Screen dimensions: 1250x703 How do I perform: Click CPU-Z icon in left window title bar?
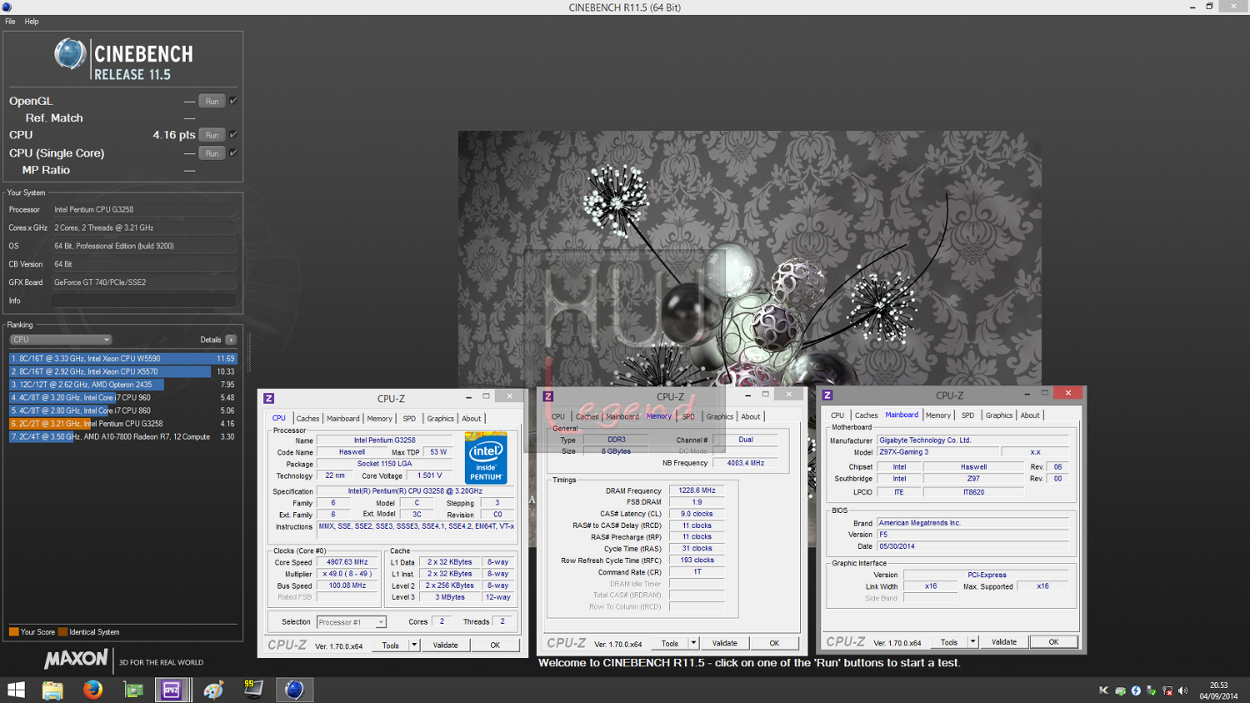pyautogui.click(x=268, y=398)
